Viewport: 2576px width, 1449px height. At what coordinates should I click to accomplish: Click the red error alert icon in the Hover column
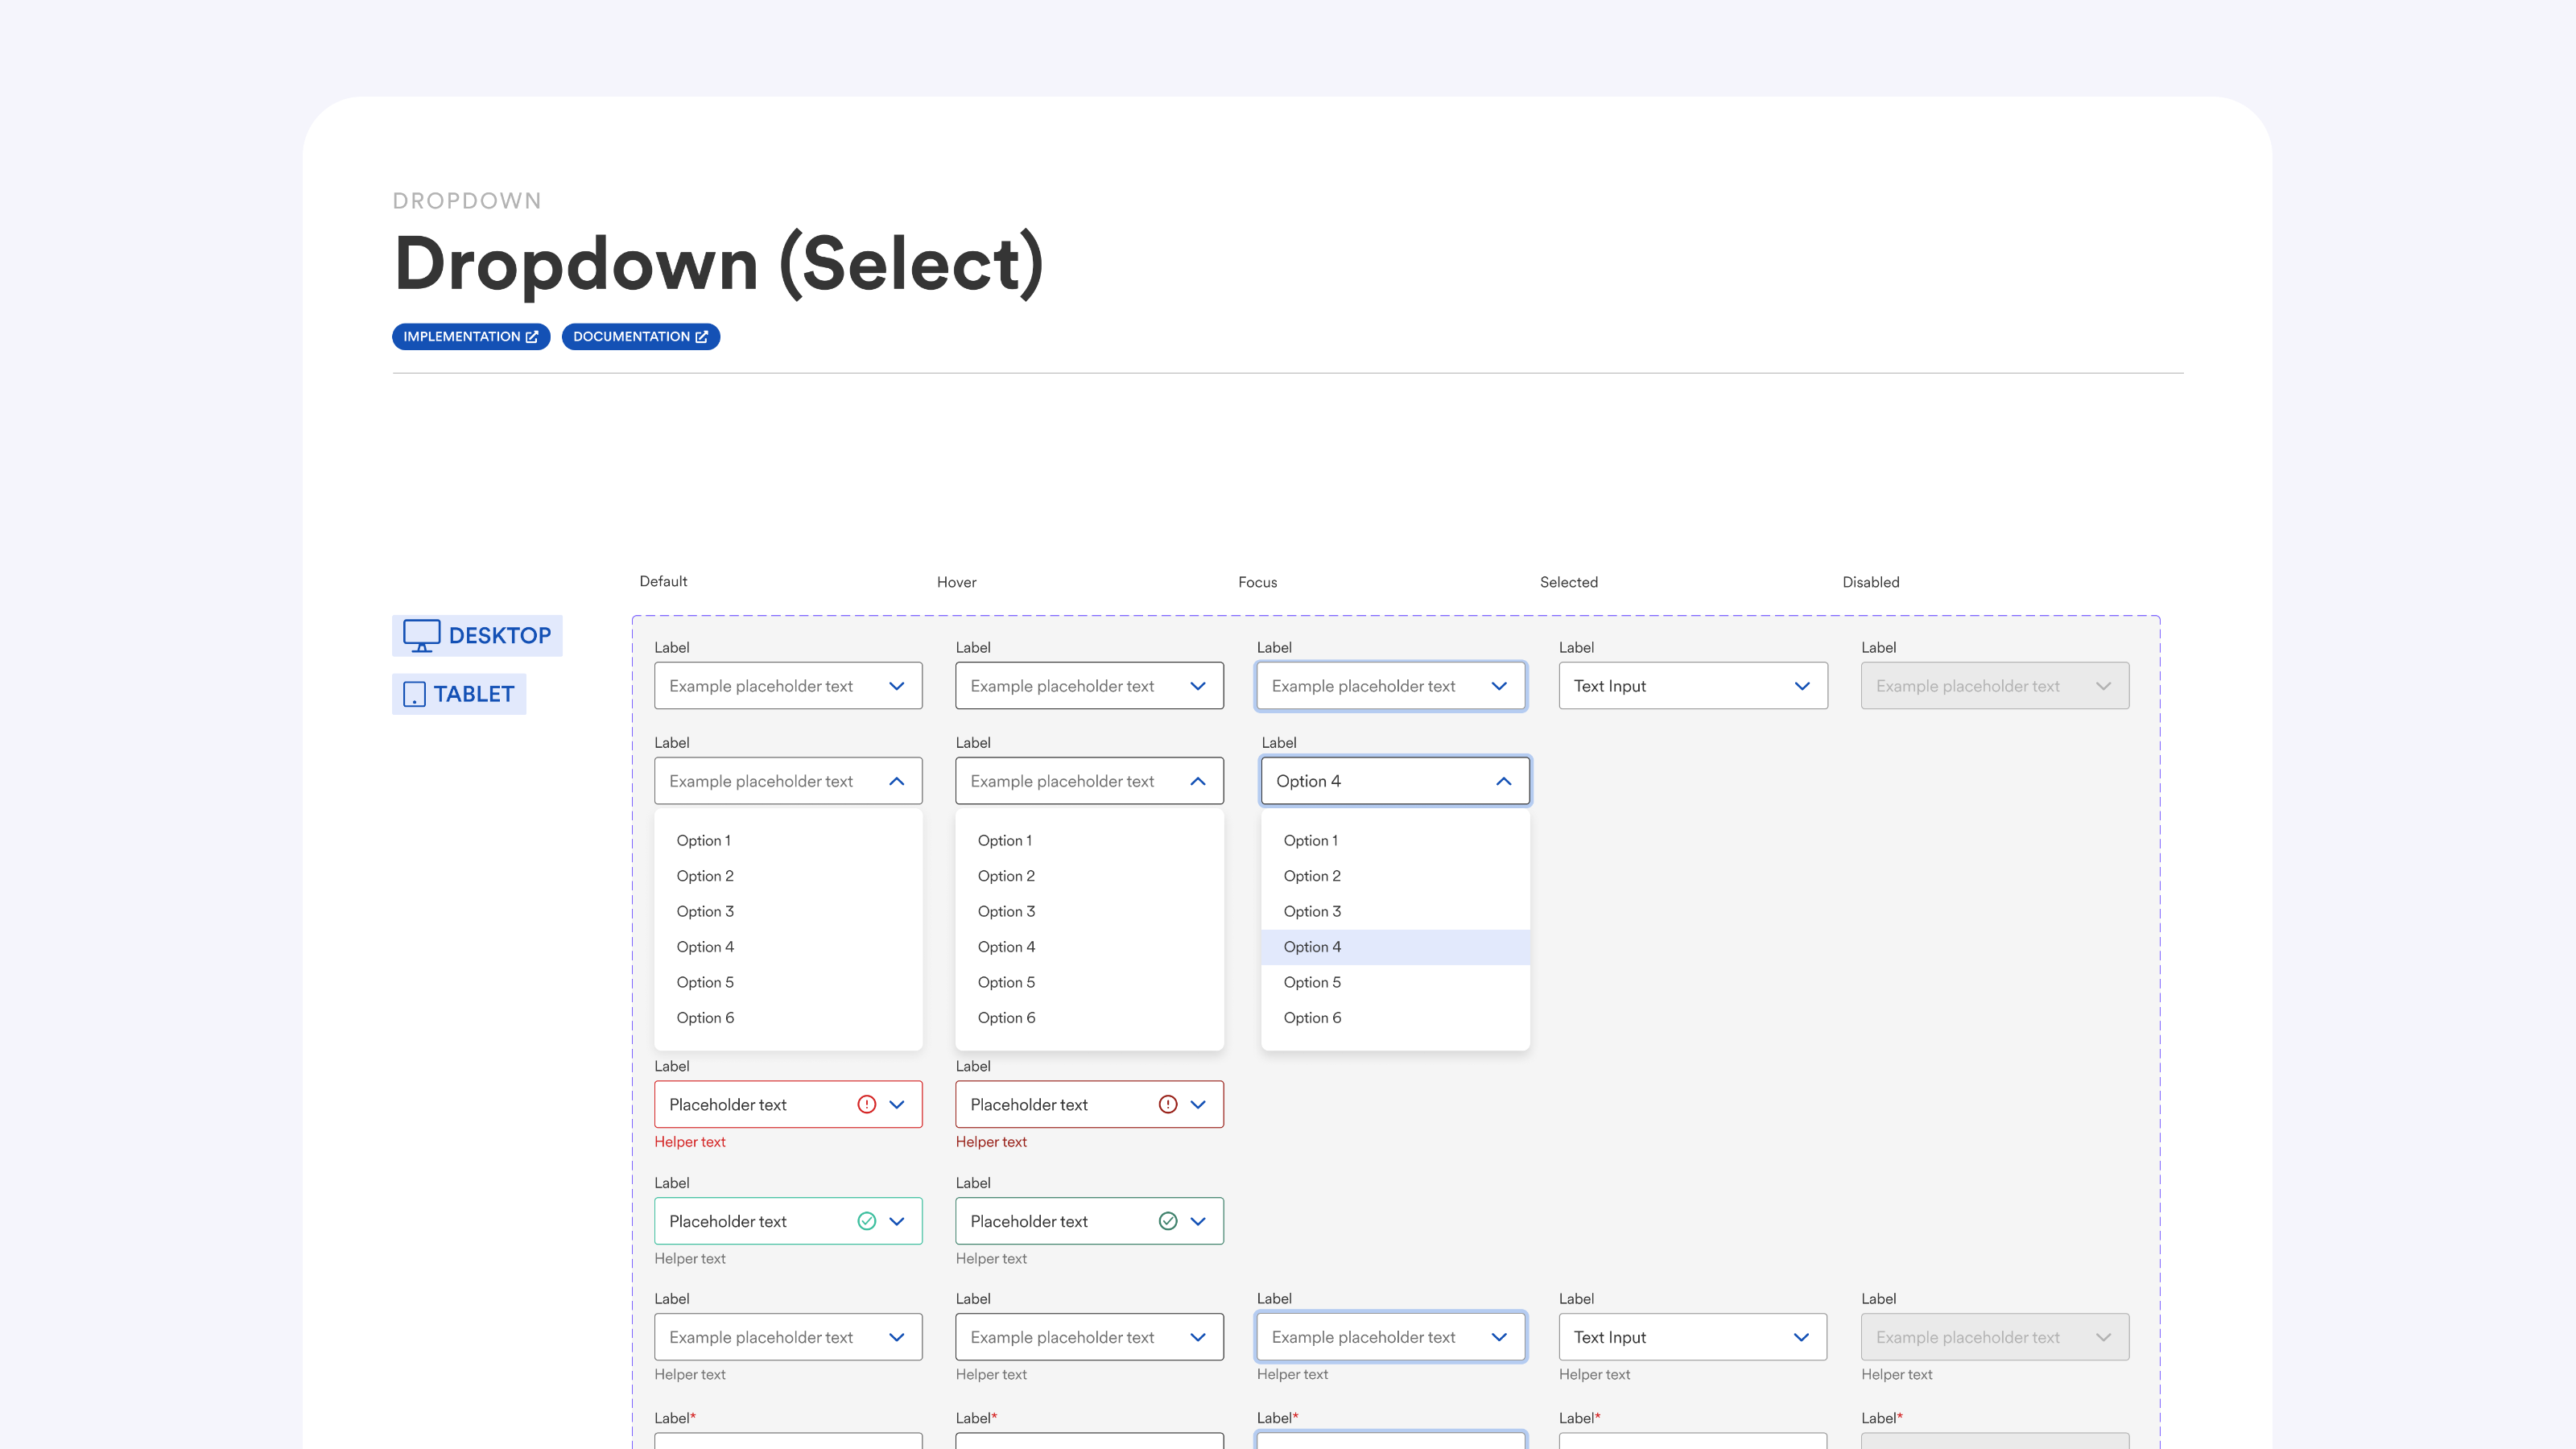coord(1167,1104)
